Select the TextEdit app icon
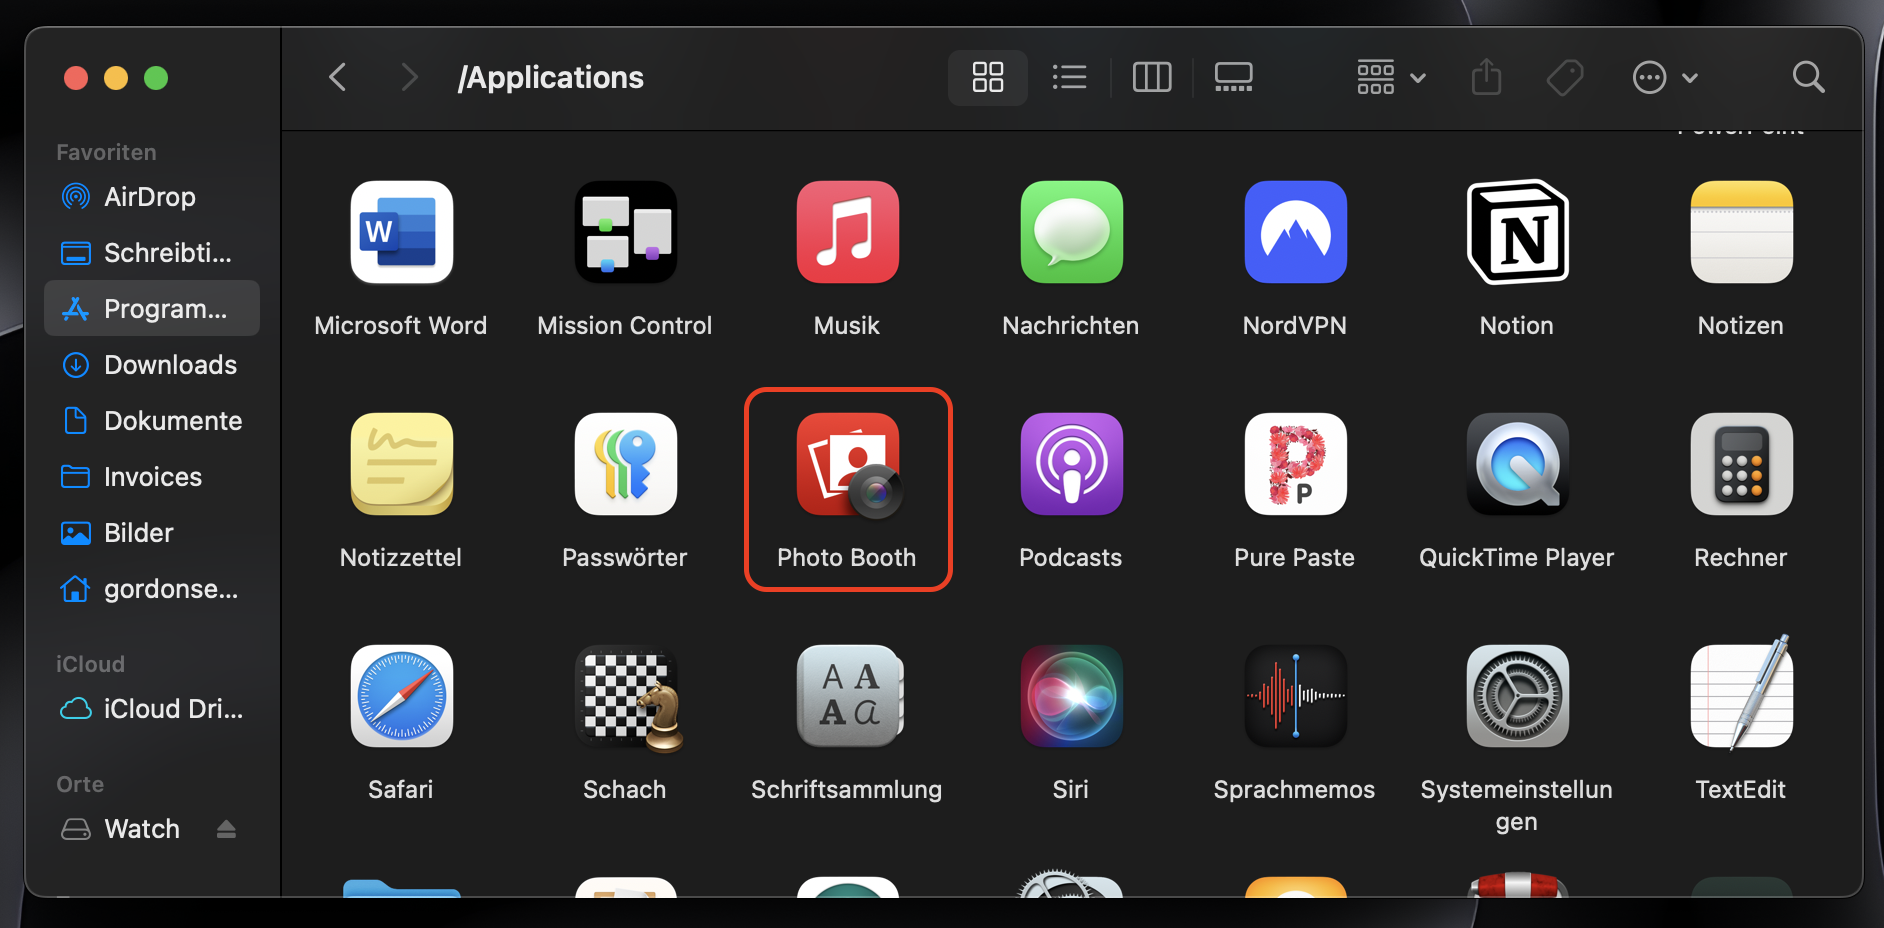The height and width of the screenshot is (928, 1884). (1741, 692)
